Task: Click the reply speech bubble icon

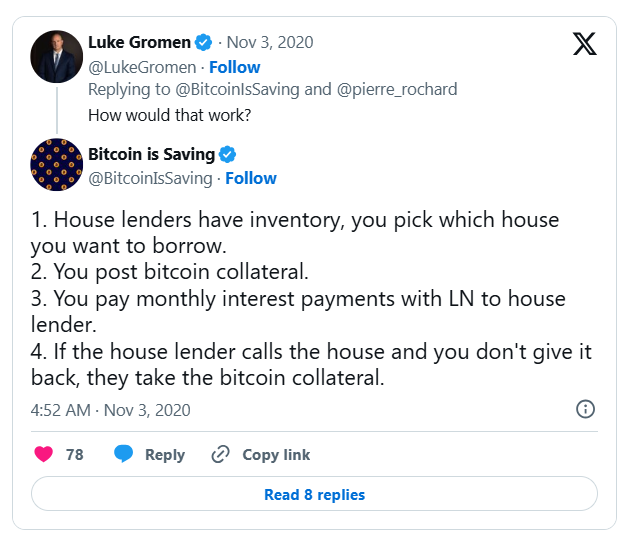Action: coord(124,454)
